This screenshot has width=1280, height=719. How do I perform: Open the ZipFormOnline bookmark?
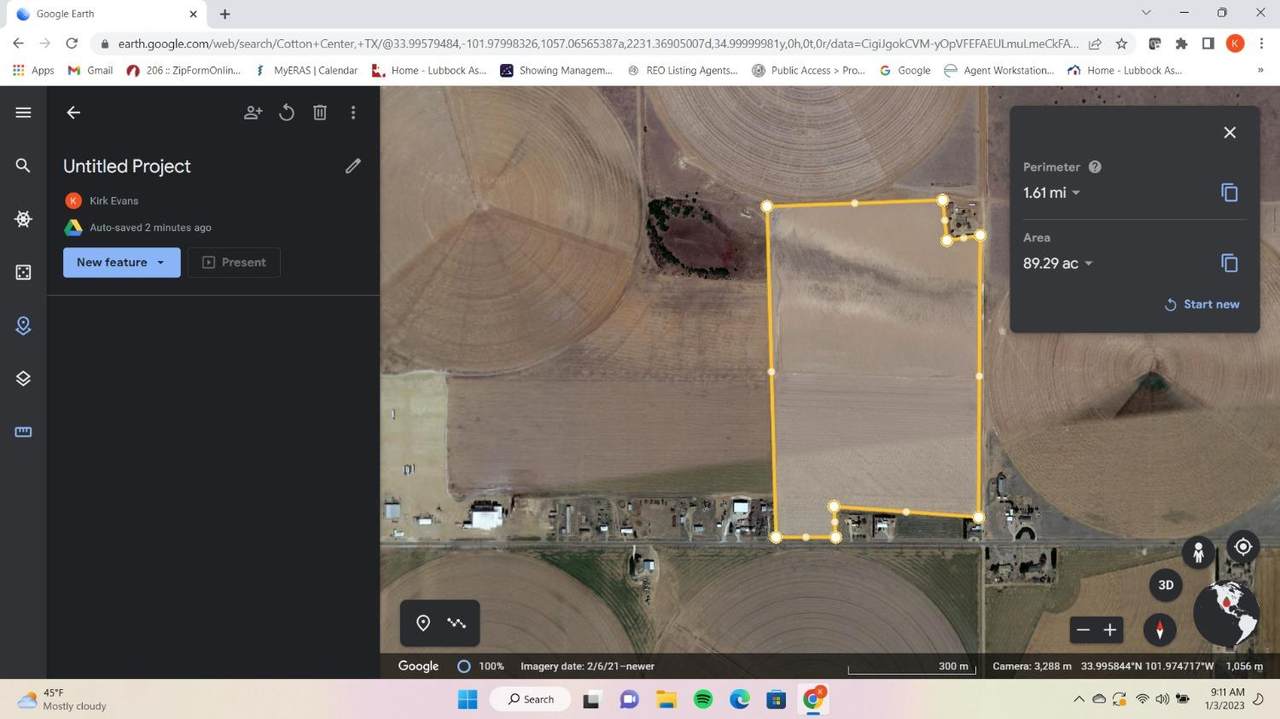(184, 70)
